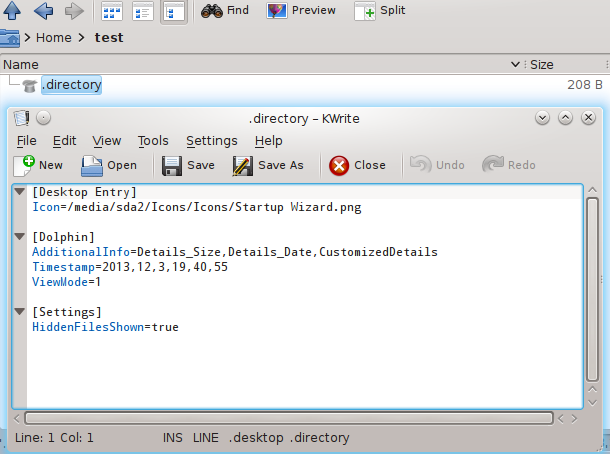The width and height of the screenshot is (610, 454).
Task: Click the Timestamp line in editor
Action: click(130, 267)
